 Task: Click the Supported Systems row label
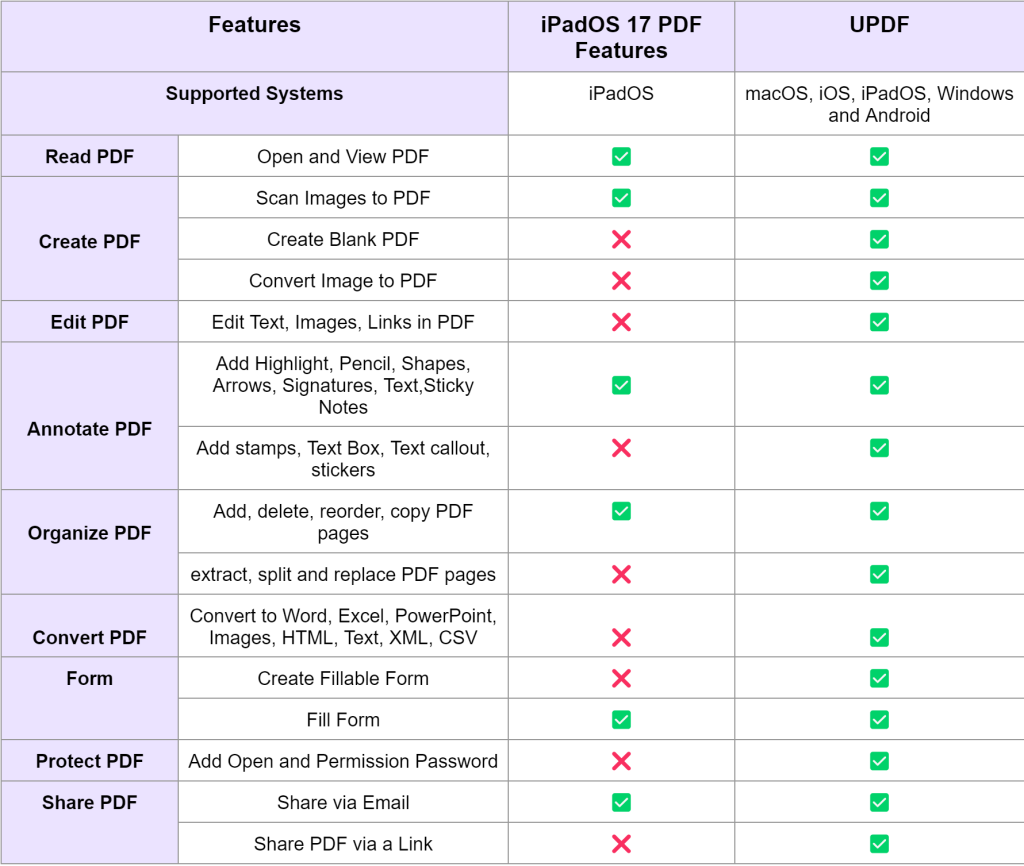pyautogui.click(x=254, y=94)
